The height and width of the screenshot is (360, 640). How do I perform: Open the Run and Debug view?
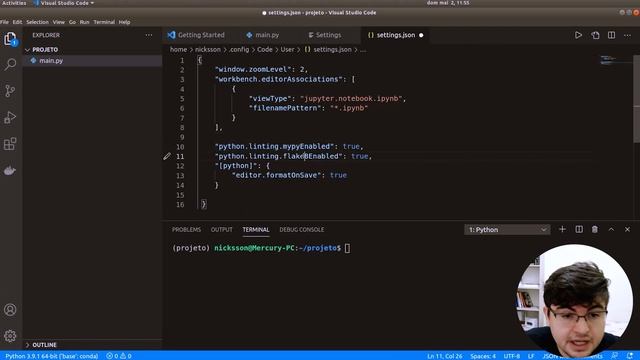tap(10, 117)
